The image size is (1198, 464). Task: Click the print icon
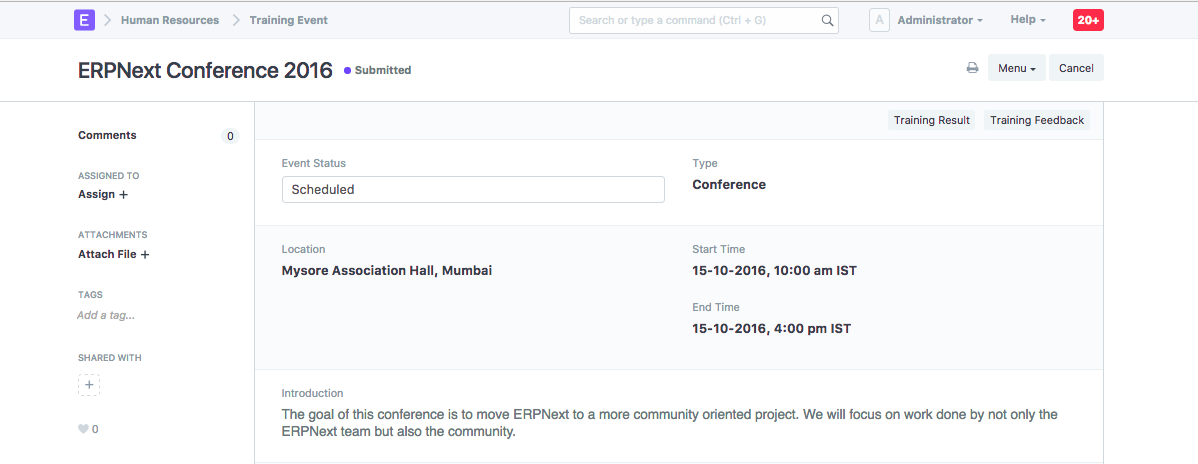(972, 68)
